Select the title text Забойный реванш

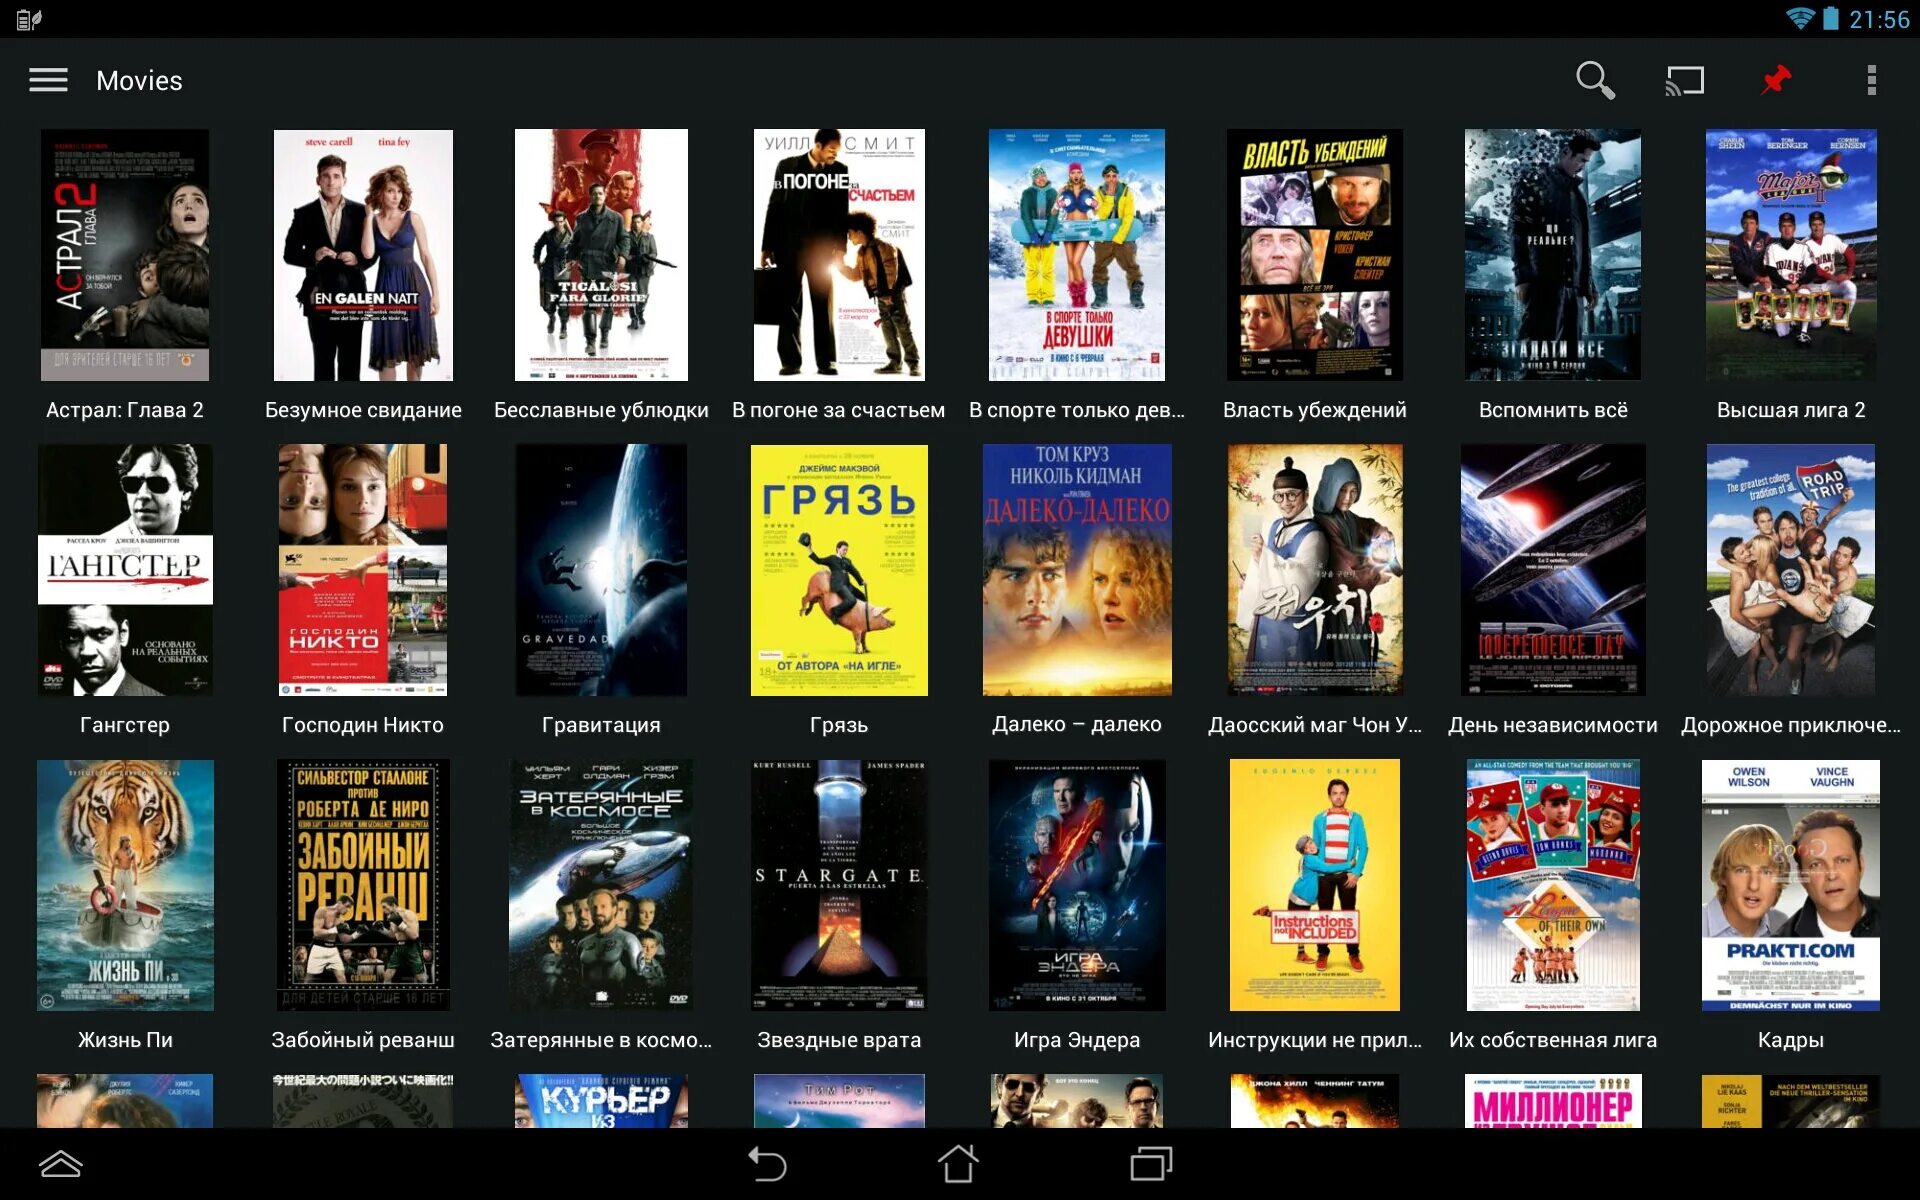tap(363, 1040)
